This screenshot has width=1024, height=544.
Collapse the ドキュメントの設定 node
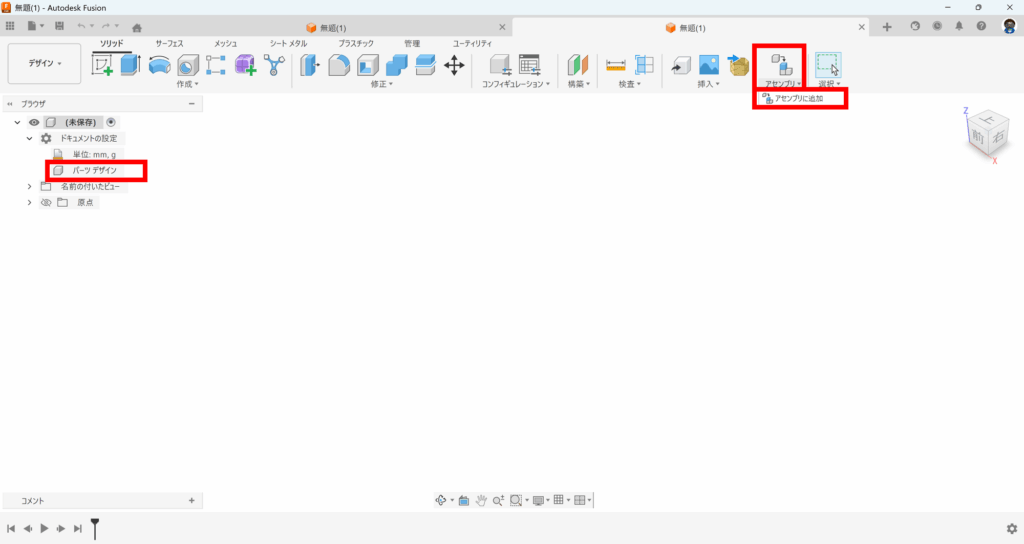[x=30, y=138]
